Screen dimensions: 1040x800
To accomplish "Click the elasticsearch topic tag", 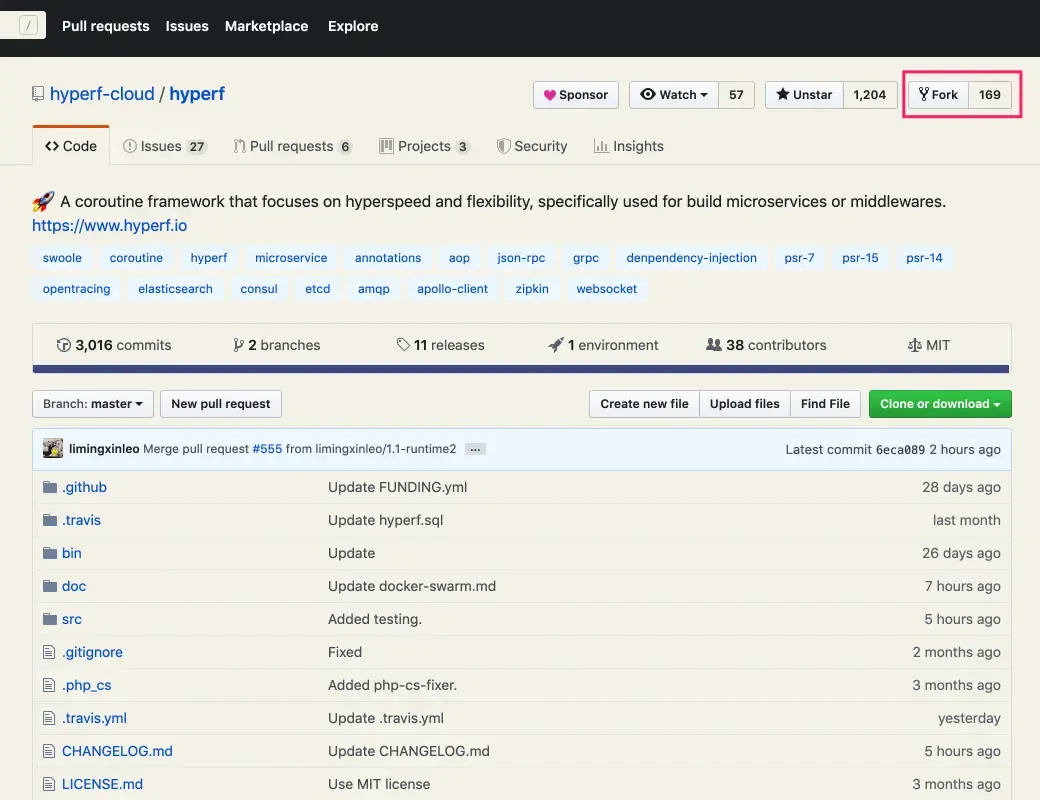I will click(175, 289).
